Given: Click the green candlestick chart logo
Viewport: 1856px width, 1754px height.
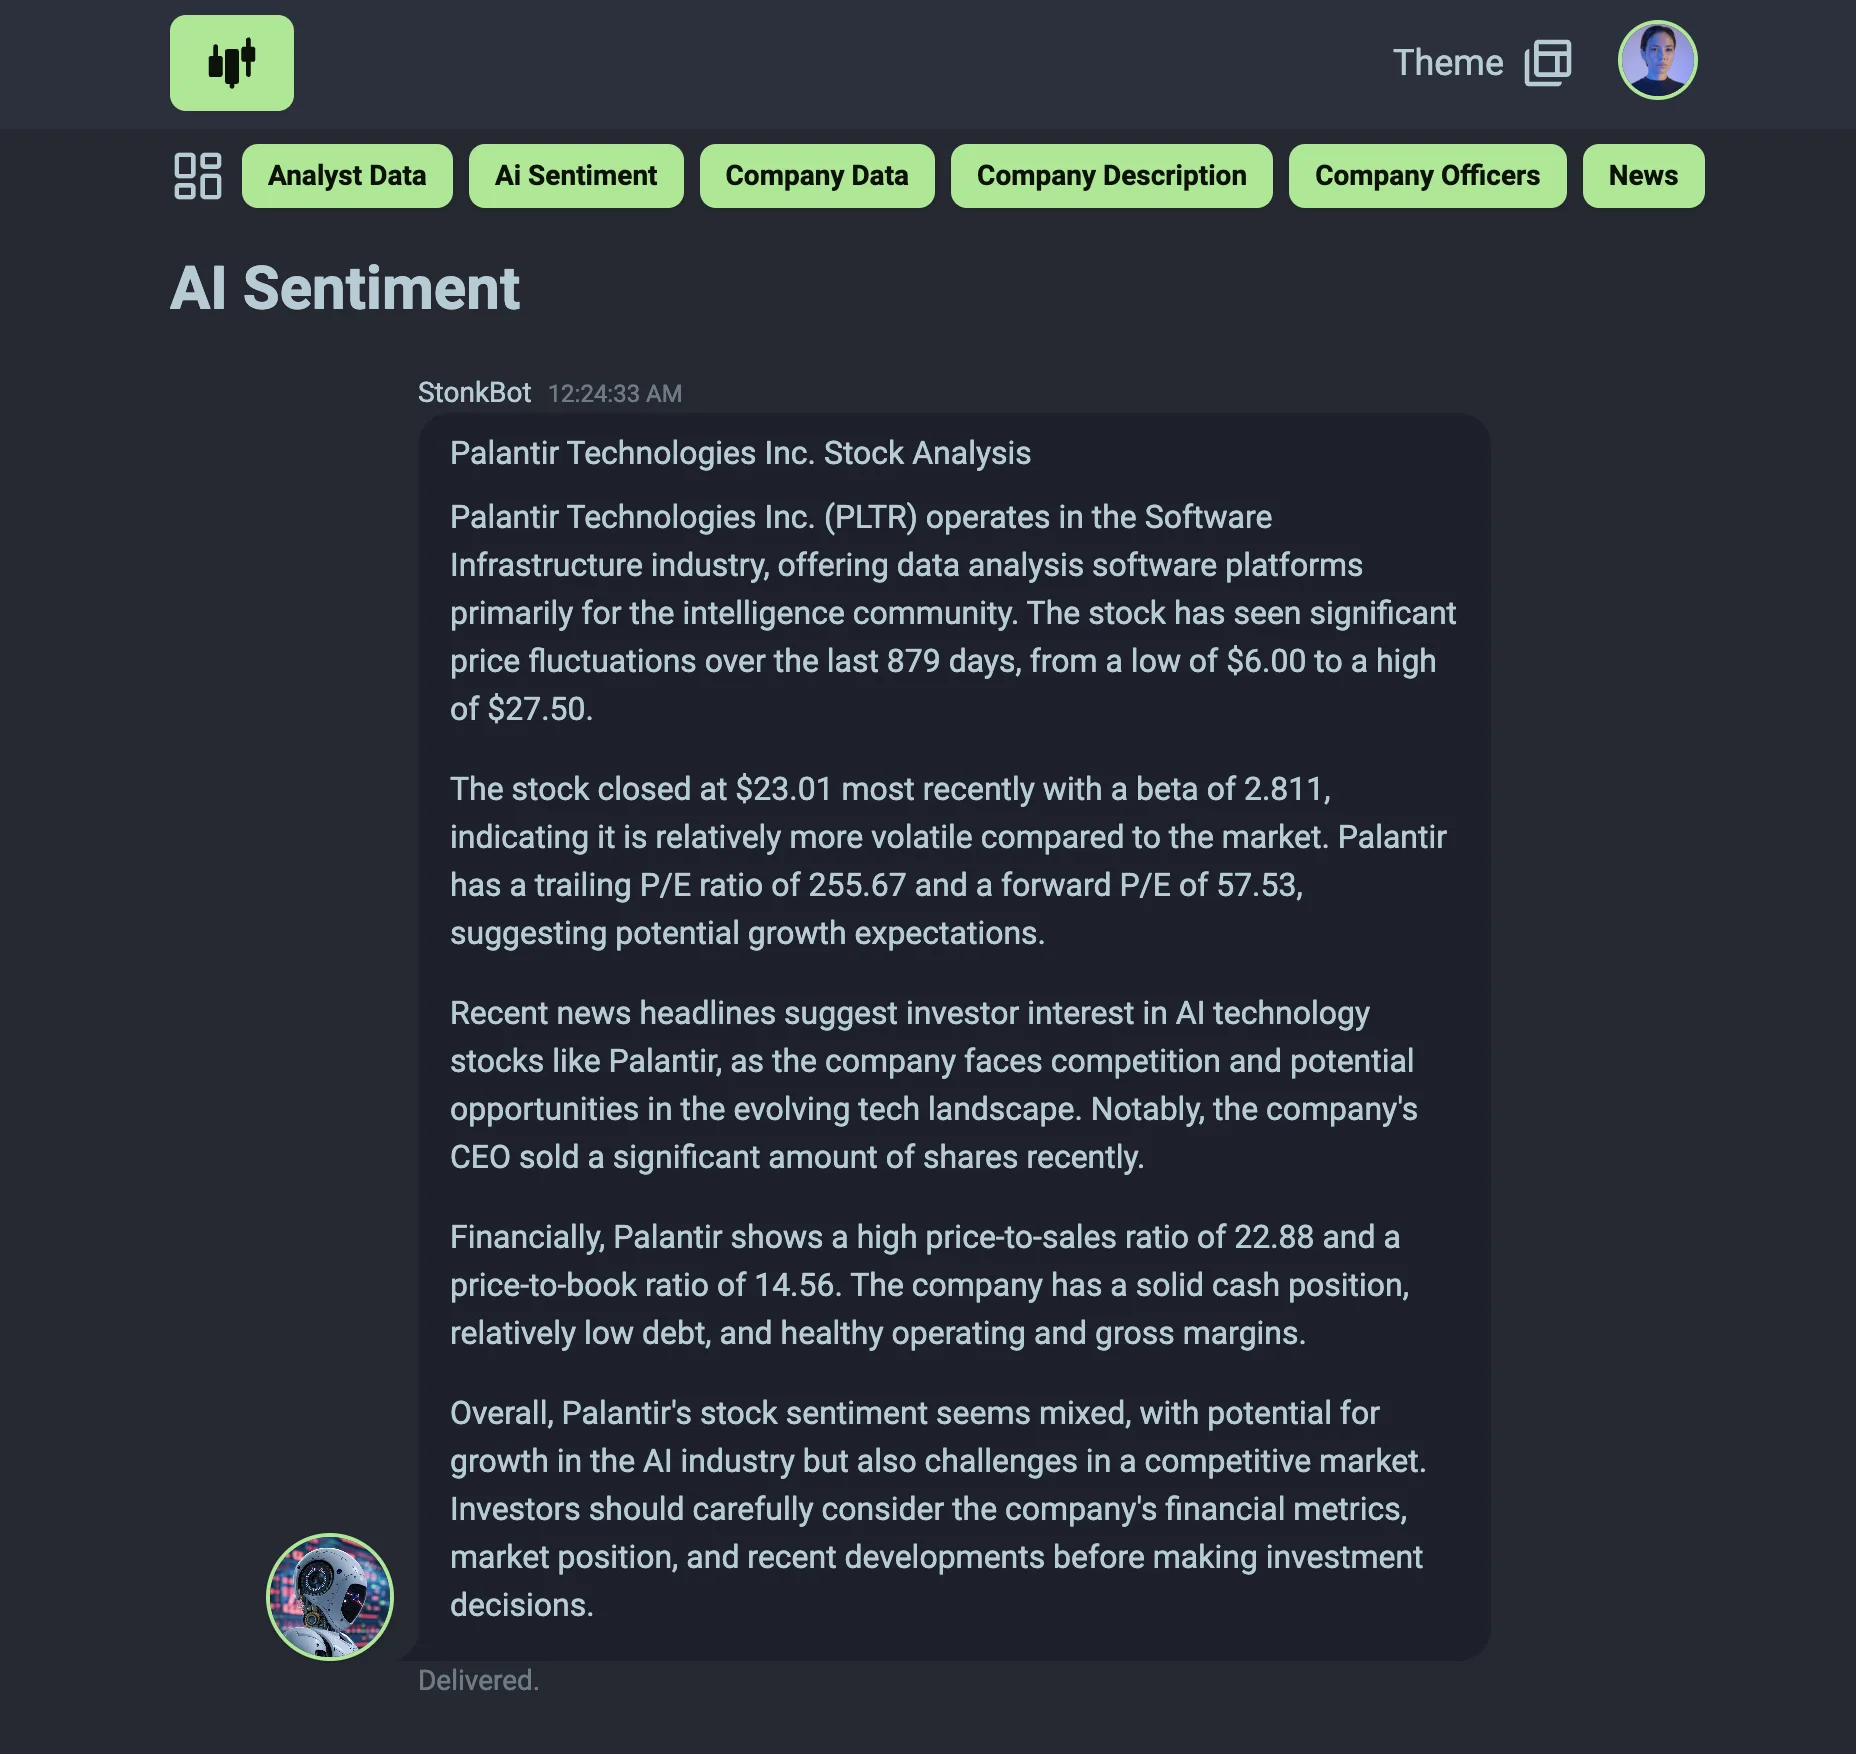Looking at the screenshot, I should (x=231, y=63).
